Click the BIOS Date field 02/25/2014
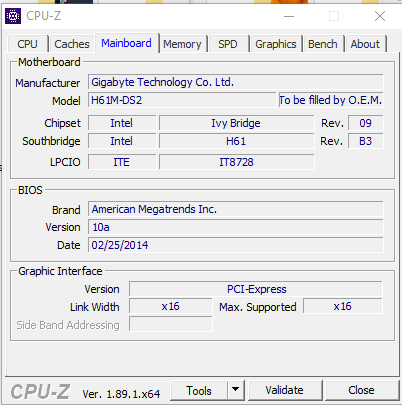The height and width of the screenshot is (405, 402). 236,245
